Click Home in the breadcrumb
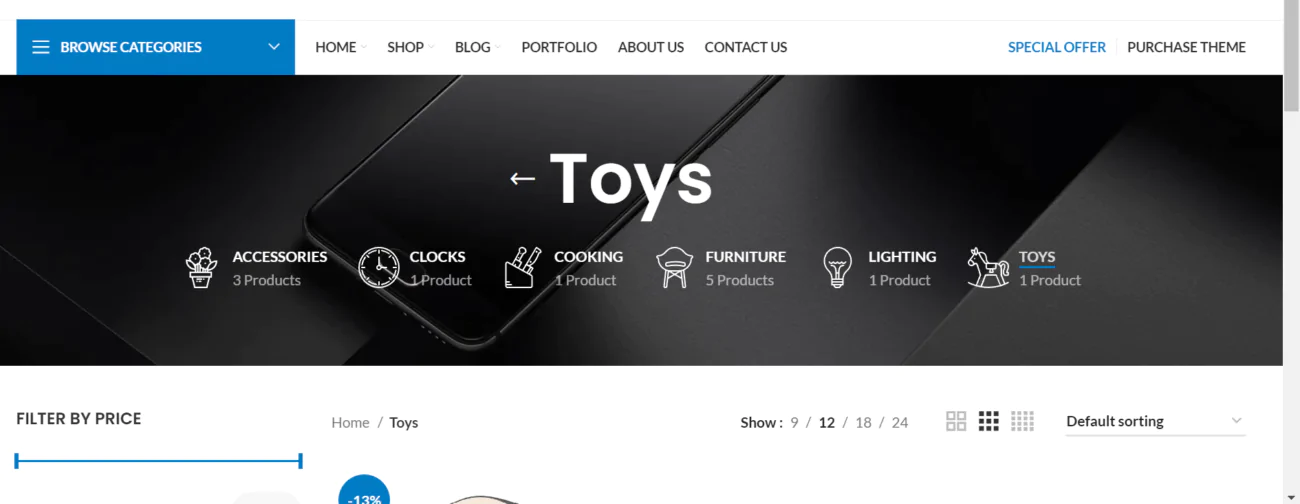1300x504 pixels. (350, 422)
